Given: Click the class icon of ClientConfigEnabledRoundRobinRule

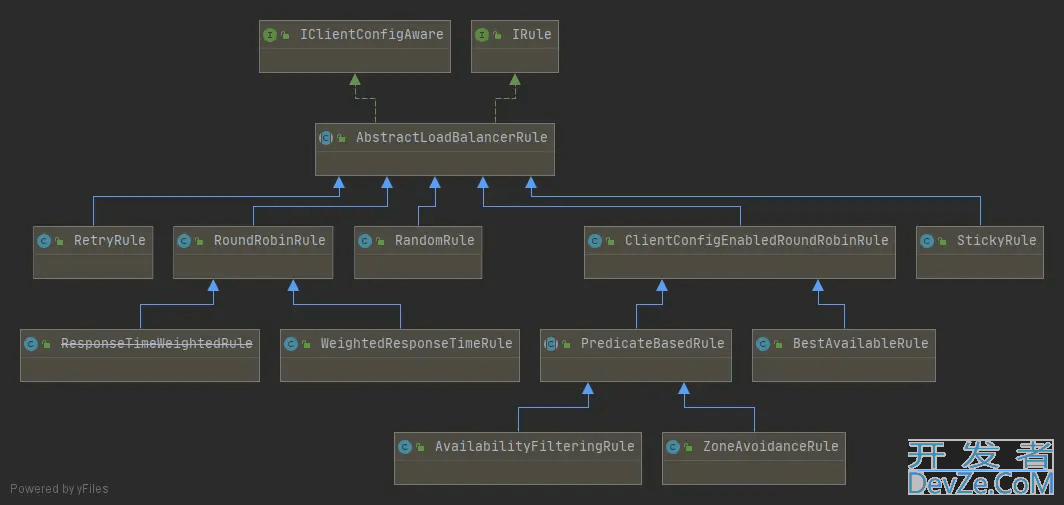Looking at the screenshot, I should [x=595, y=241].
